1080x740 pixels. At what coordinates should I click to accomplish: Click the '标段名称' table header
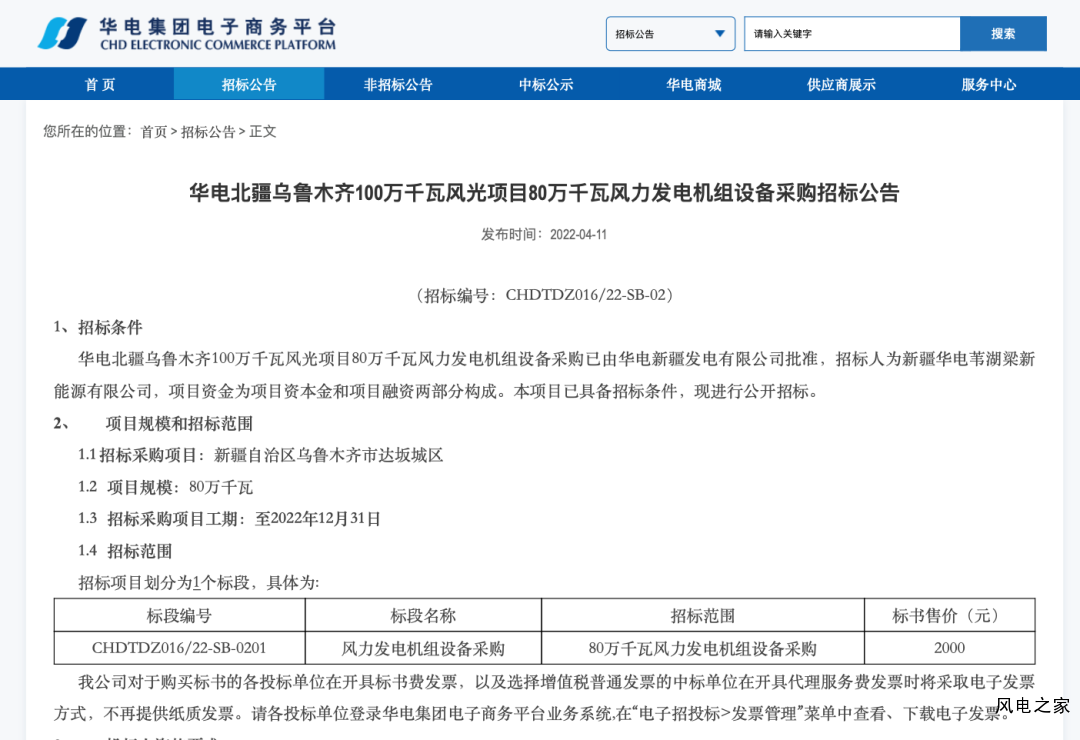click(x=423, y=615)
